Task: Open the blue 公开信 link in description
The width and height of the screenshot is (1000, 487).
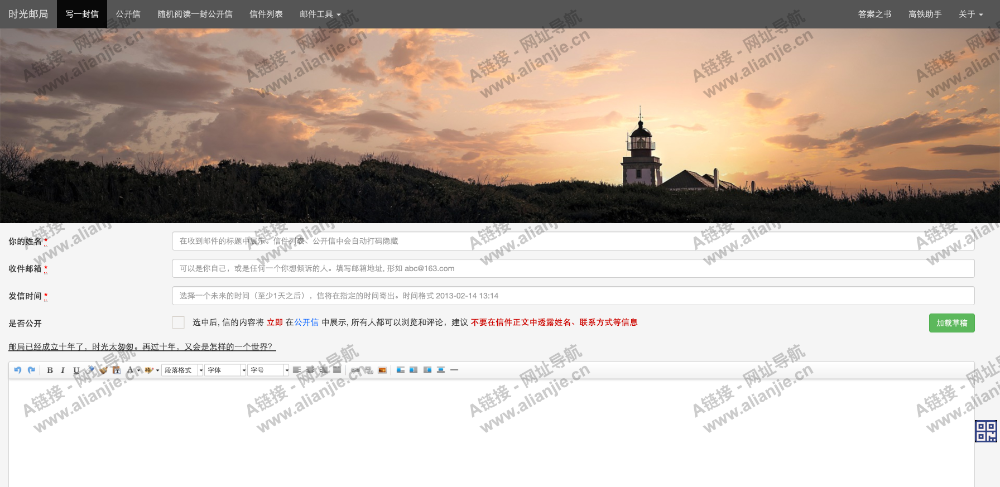Action: tap(306, 323)
